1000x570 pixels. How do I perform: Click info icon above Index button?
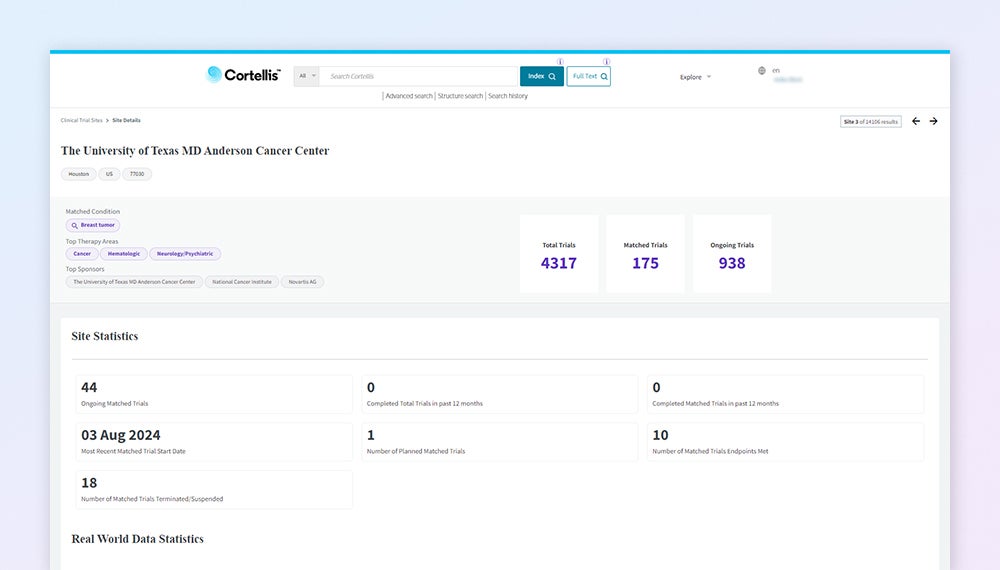(560, 62)
